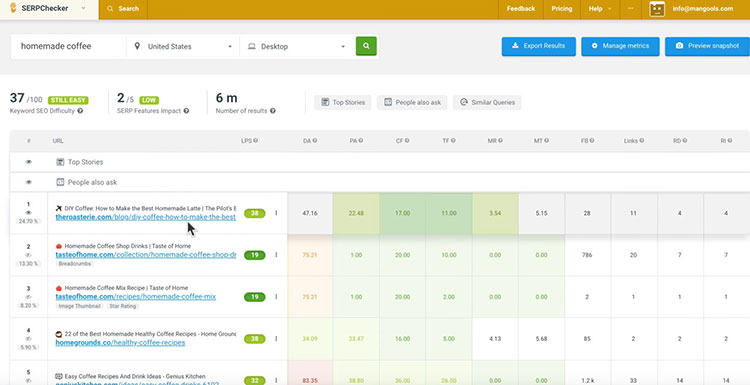Click the RD column help icon
The height and width of the screenshot is (385, 750).
click(685, 141)
